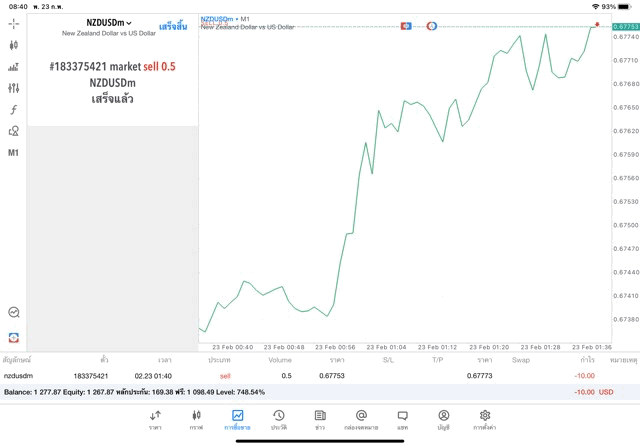Click the battery 93% status indicator

click(616, 7)
